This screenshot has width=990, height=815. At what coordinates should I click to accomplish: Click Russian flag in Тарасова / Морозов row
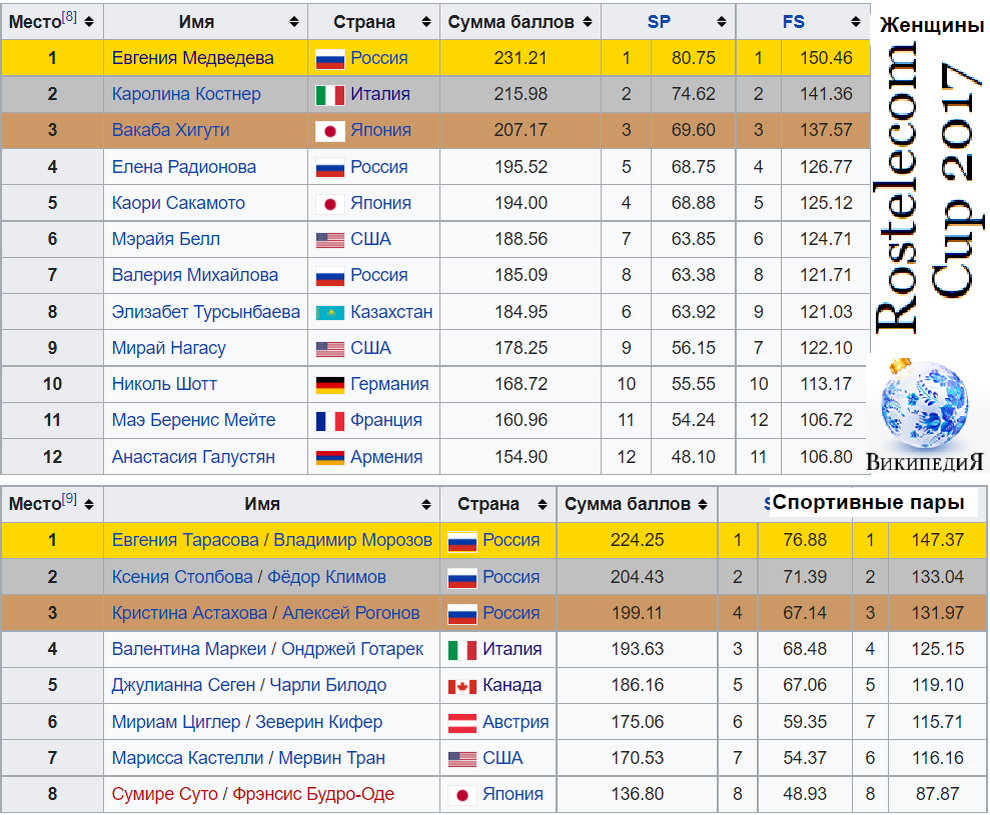coord(462,541)
